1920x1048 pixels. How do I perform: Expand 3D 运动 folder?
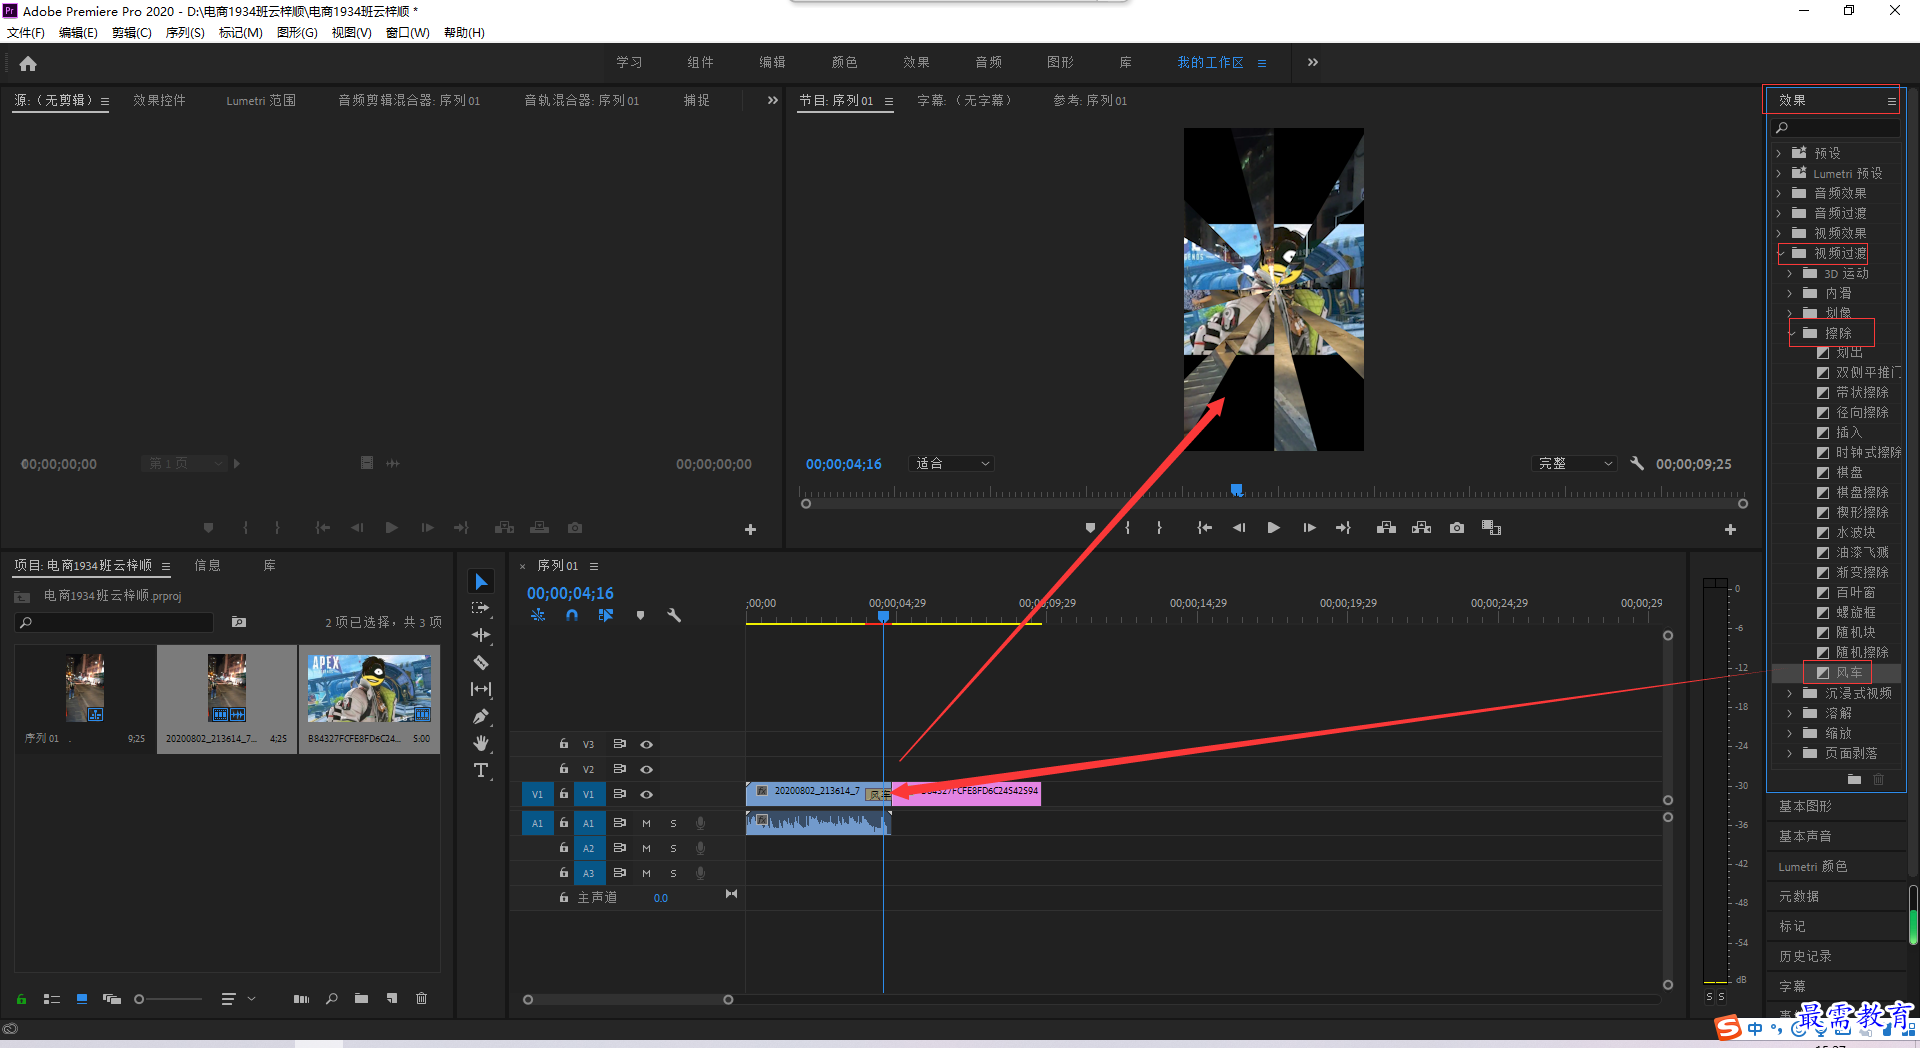(1790, 274)
